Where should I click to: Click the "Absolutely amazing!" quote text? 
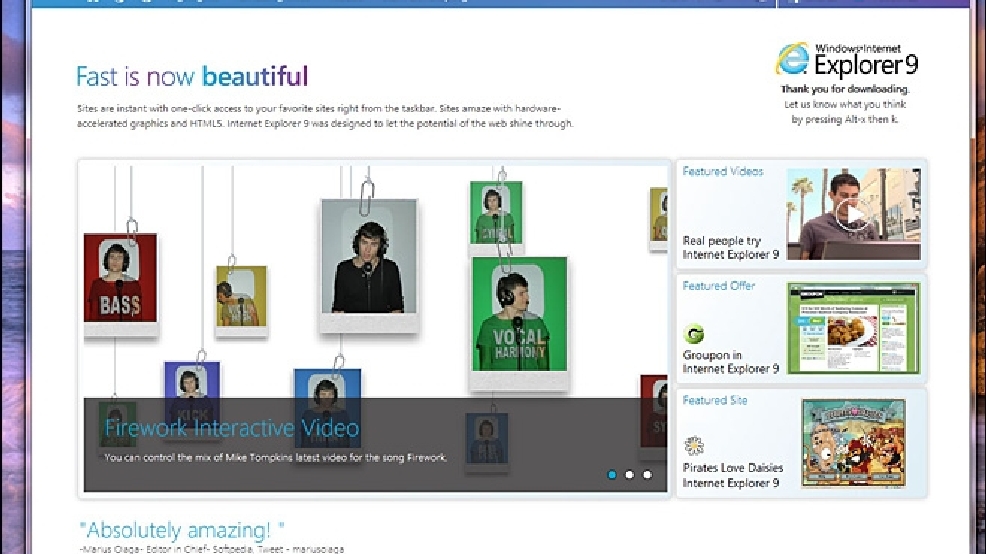[x=182, y=530]
